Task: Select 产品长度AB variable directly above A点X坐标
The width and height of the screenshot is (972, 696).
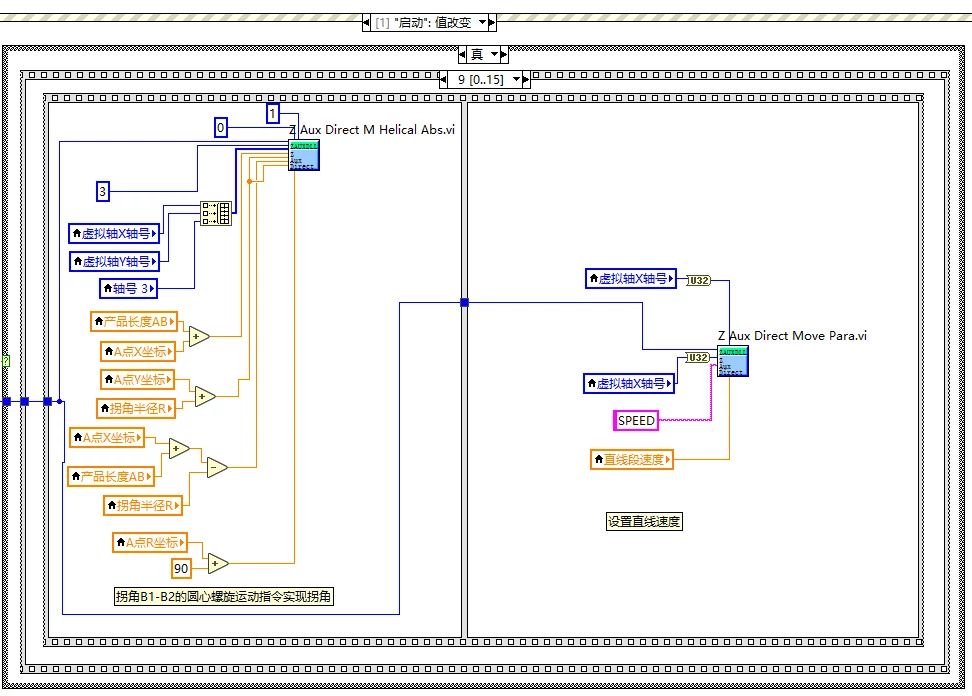Action: pos(134,322)
